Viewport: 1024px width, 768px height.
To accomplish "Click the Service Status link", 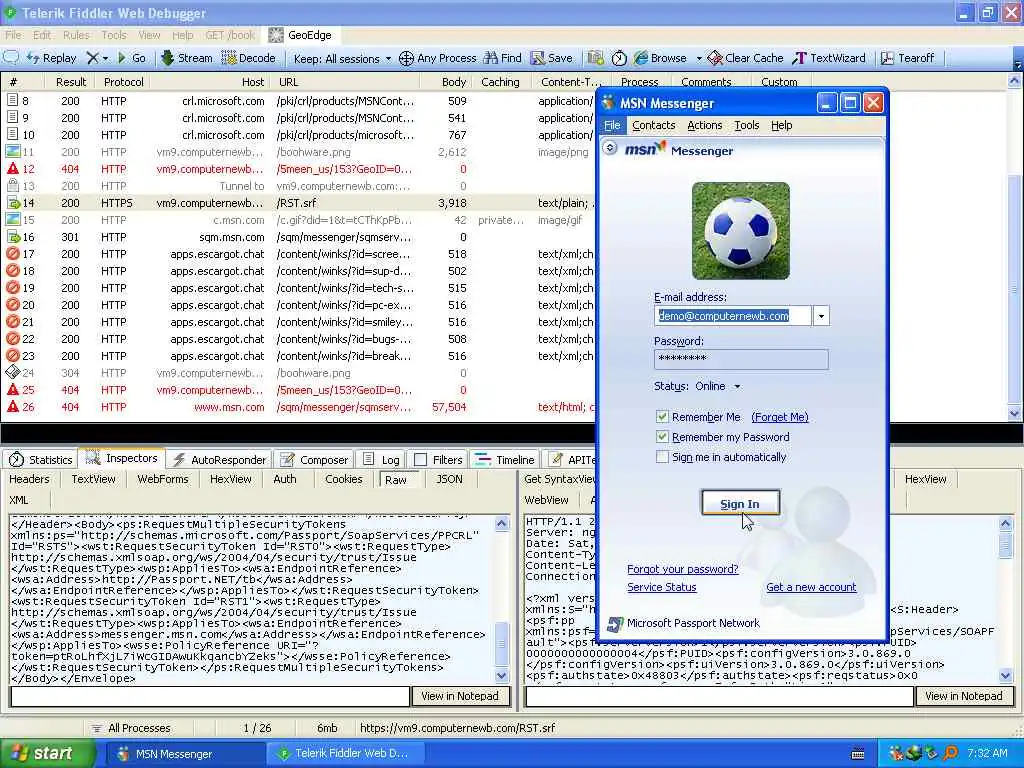I will point(662,587).
